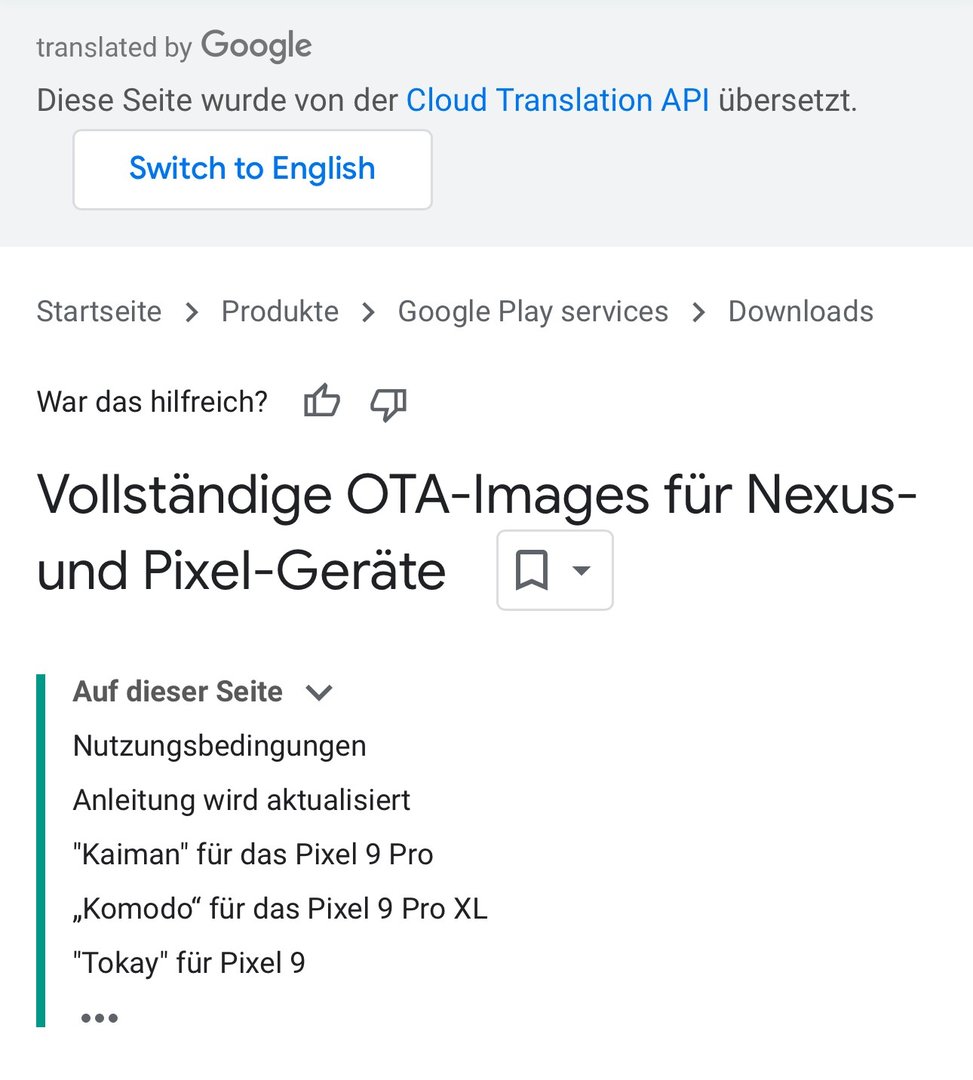Select the Downloads breadcrumb
973x1080 pixels.
[800, 311]
